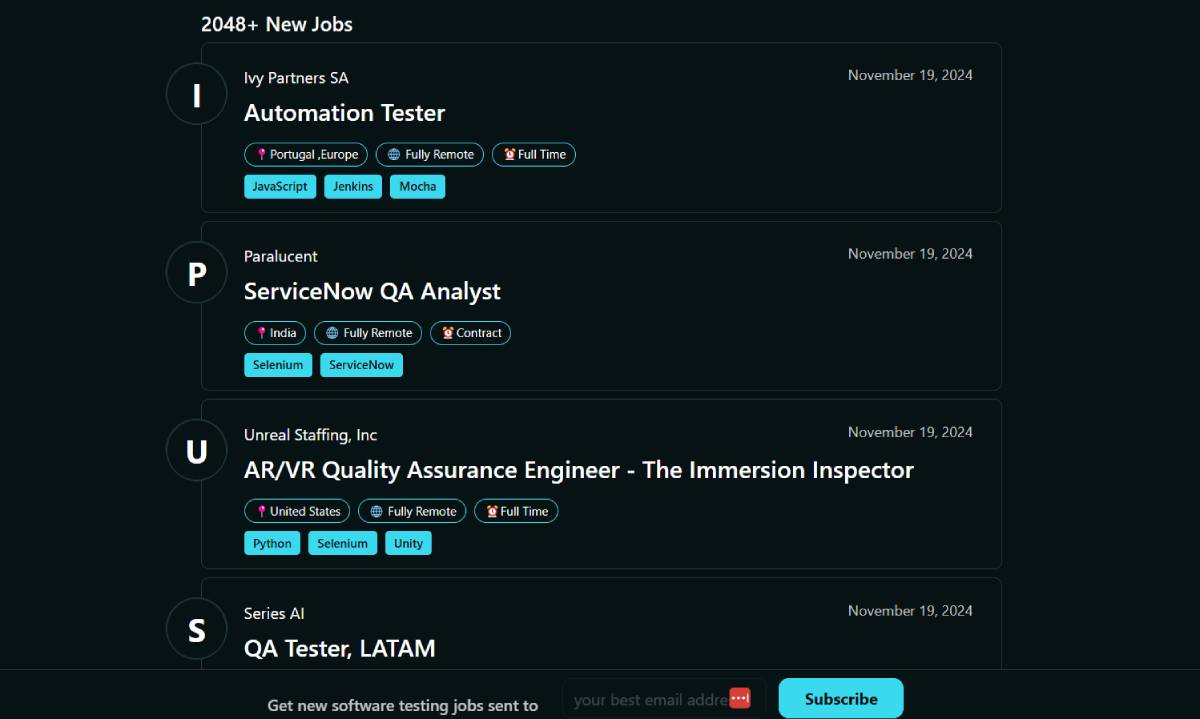Open the Automation Tester job listing

[x=344, y=113]
